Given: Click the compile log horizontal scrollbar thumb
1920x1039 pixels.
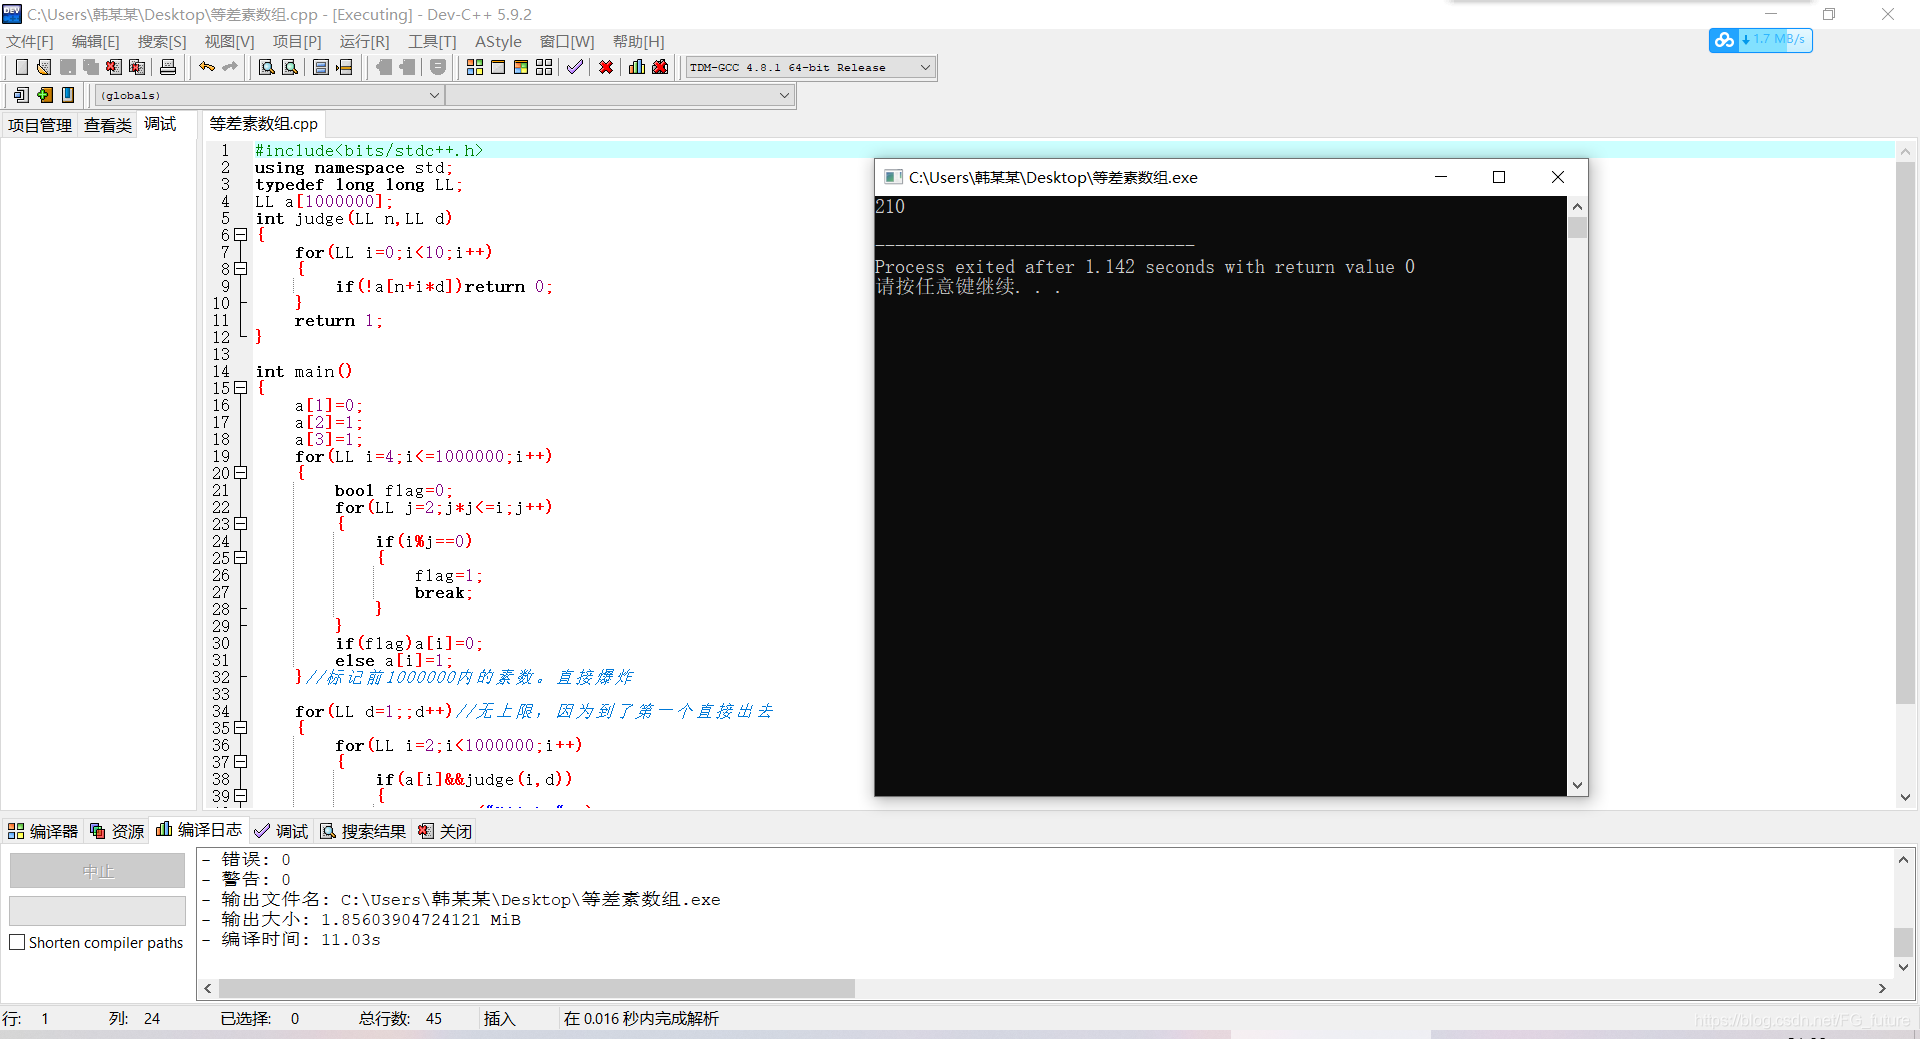Looking at the screenshot, I should click(x=536, y=988).
